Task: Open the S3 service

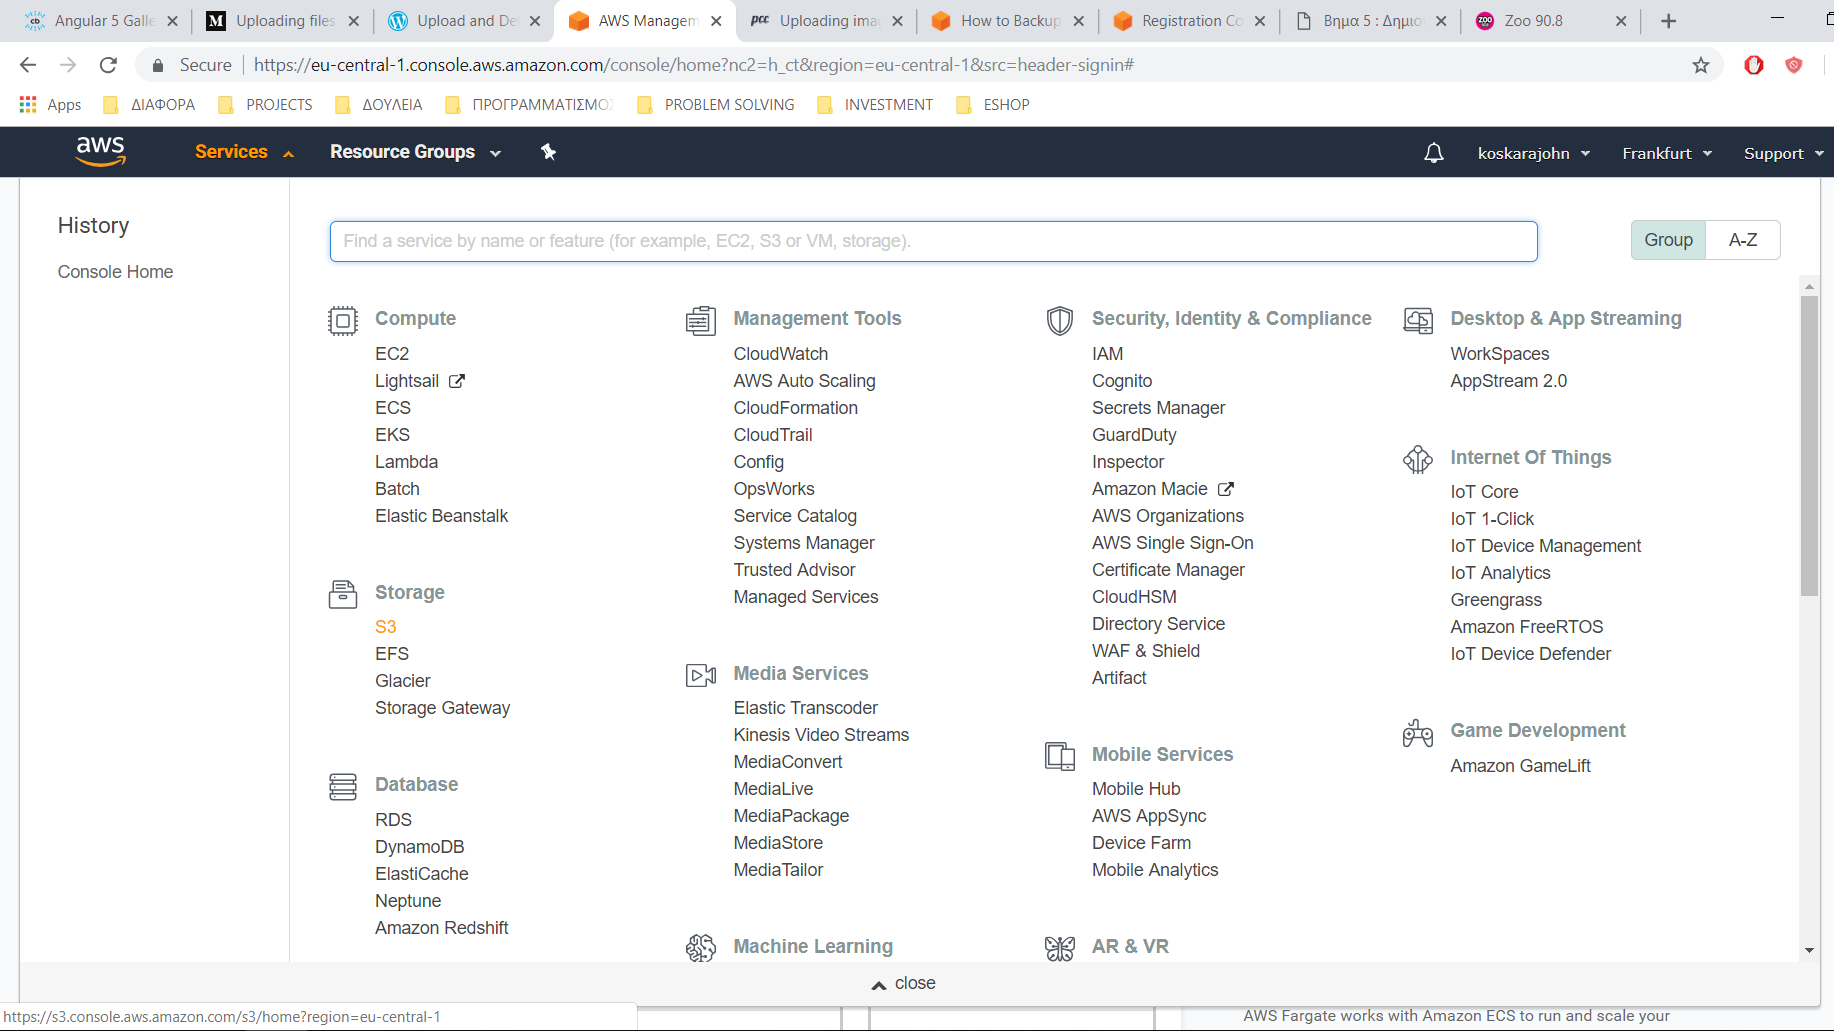Action: coord(385,627)
